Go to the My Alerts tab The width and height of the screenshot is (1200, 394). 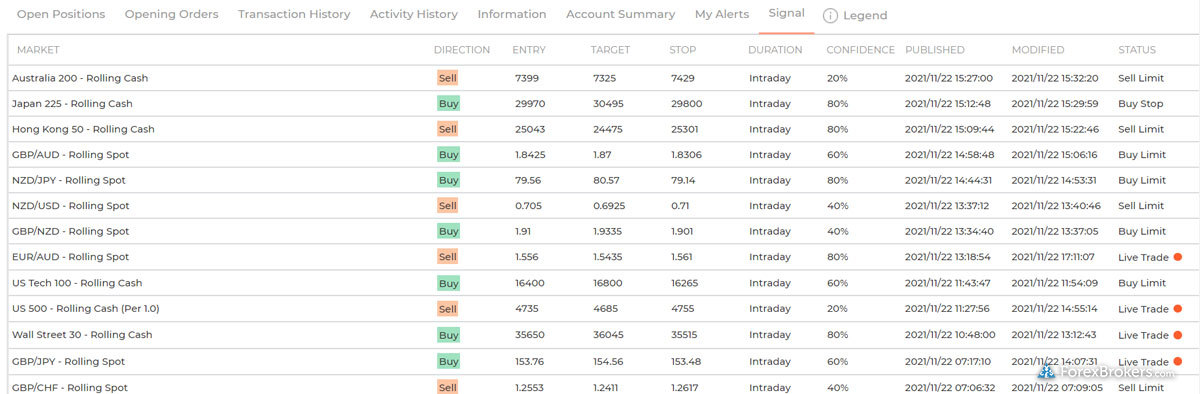[722, 15]
